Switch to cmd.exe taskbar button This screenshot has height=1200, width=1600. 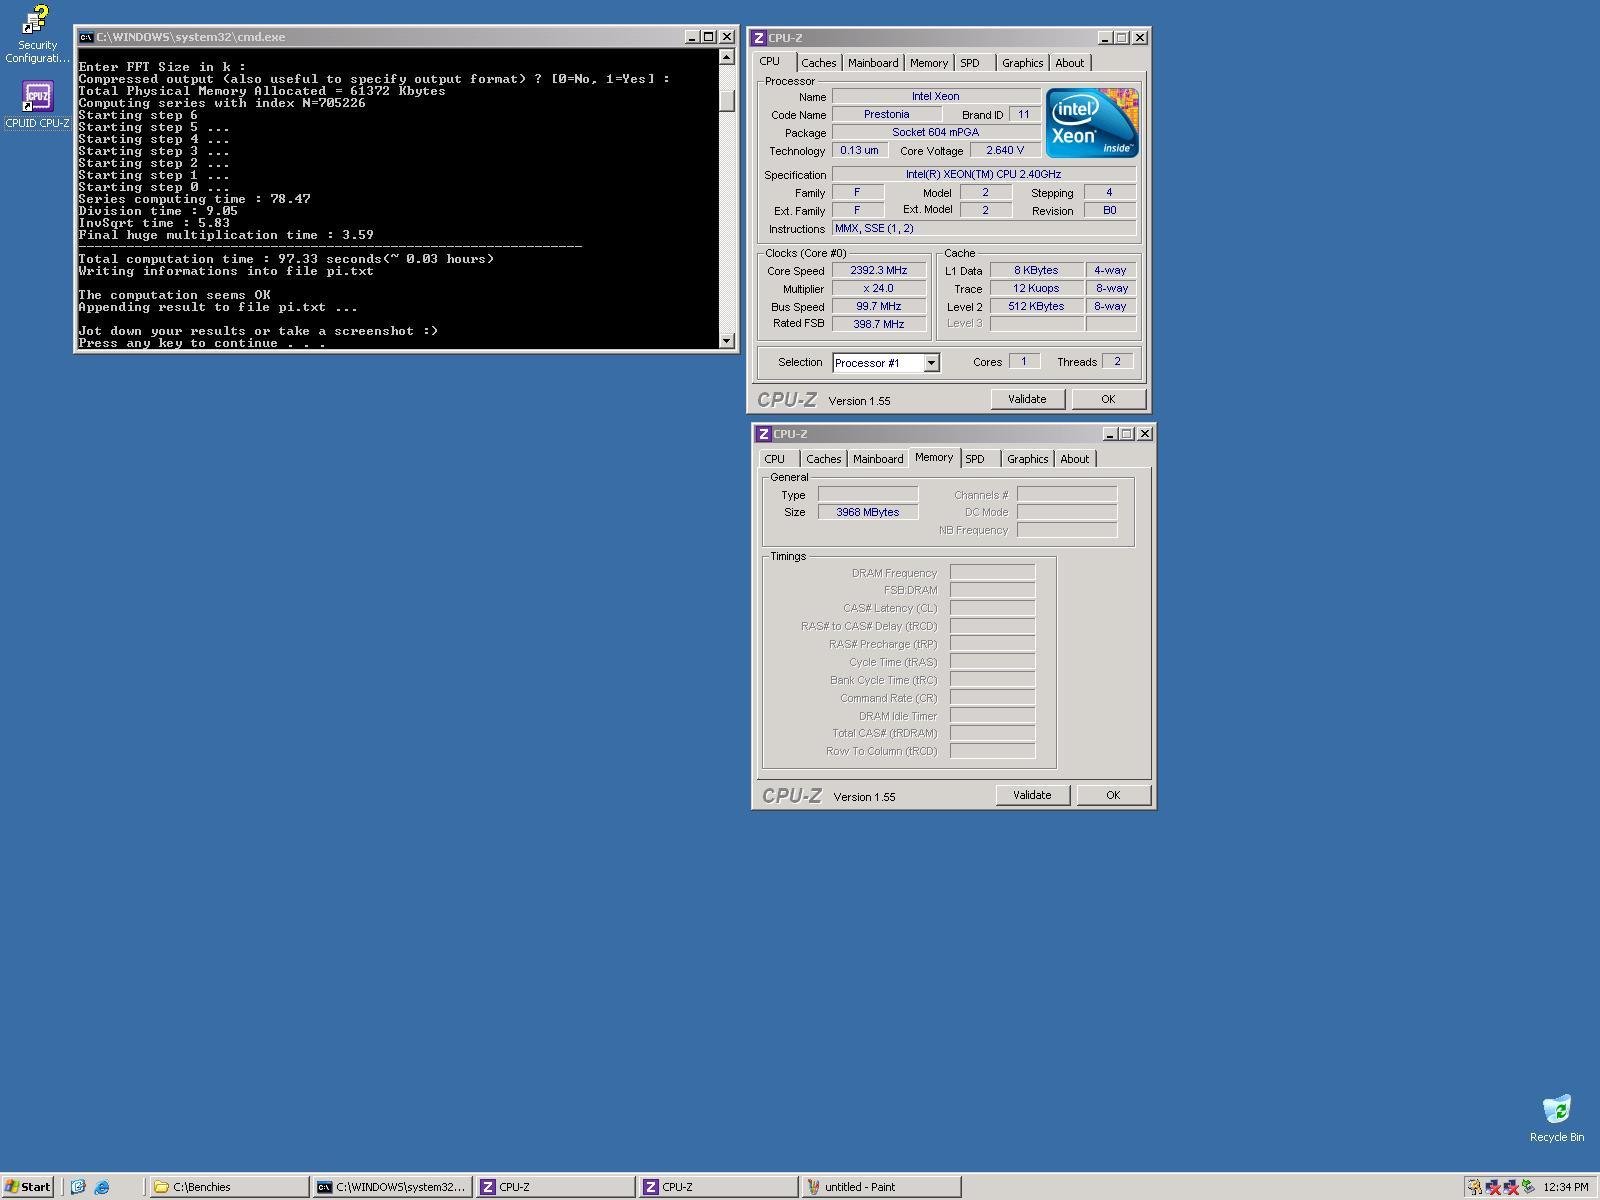392,1187
